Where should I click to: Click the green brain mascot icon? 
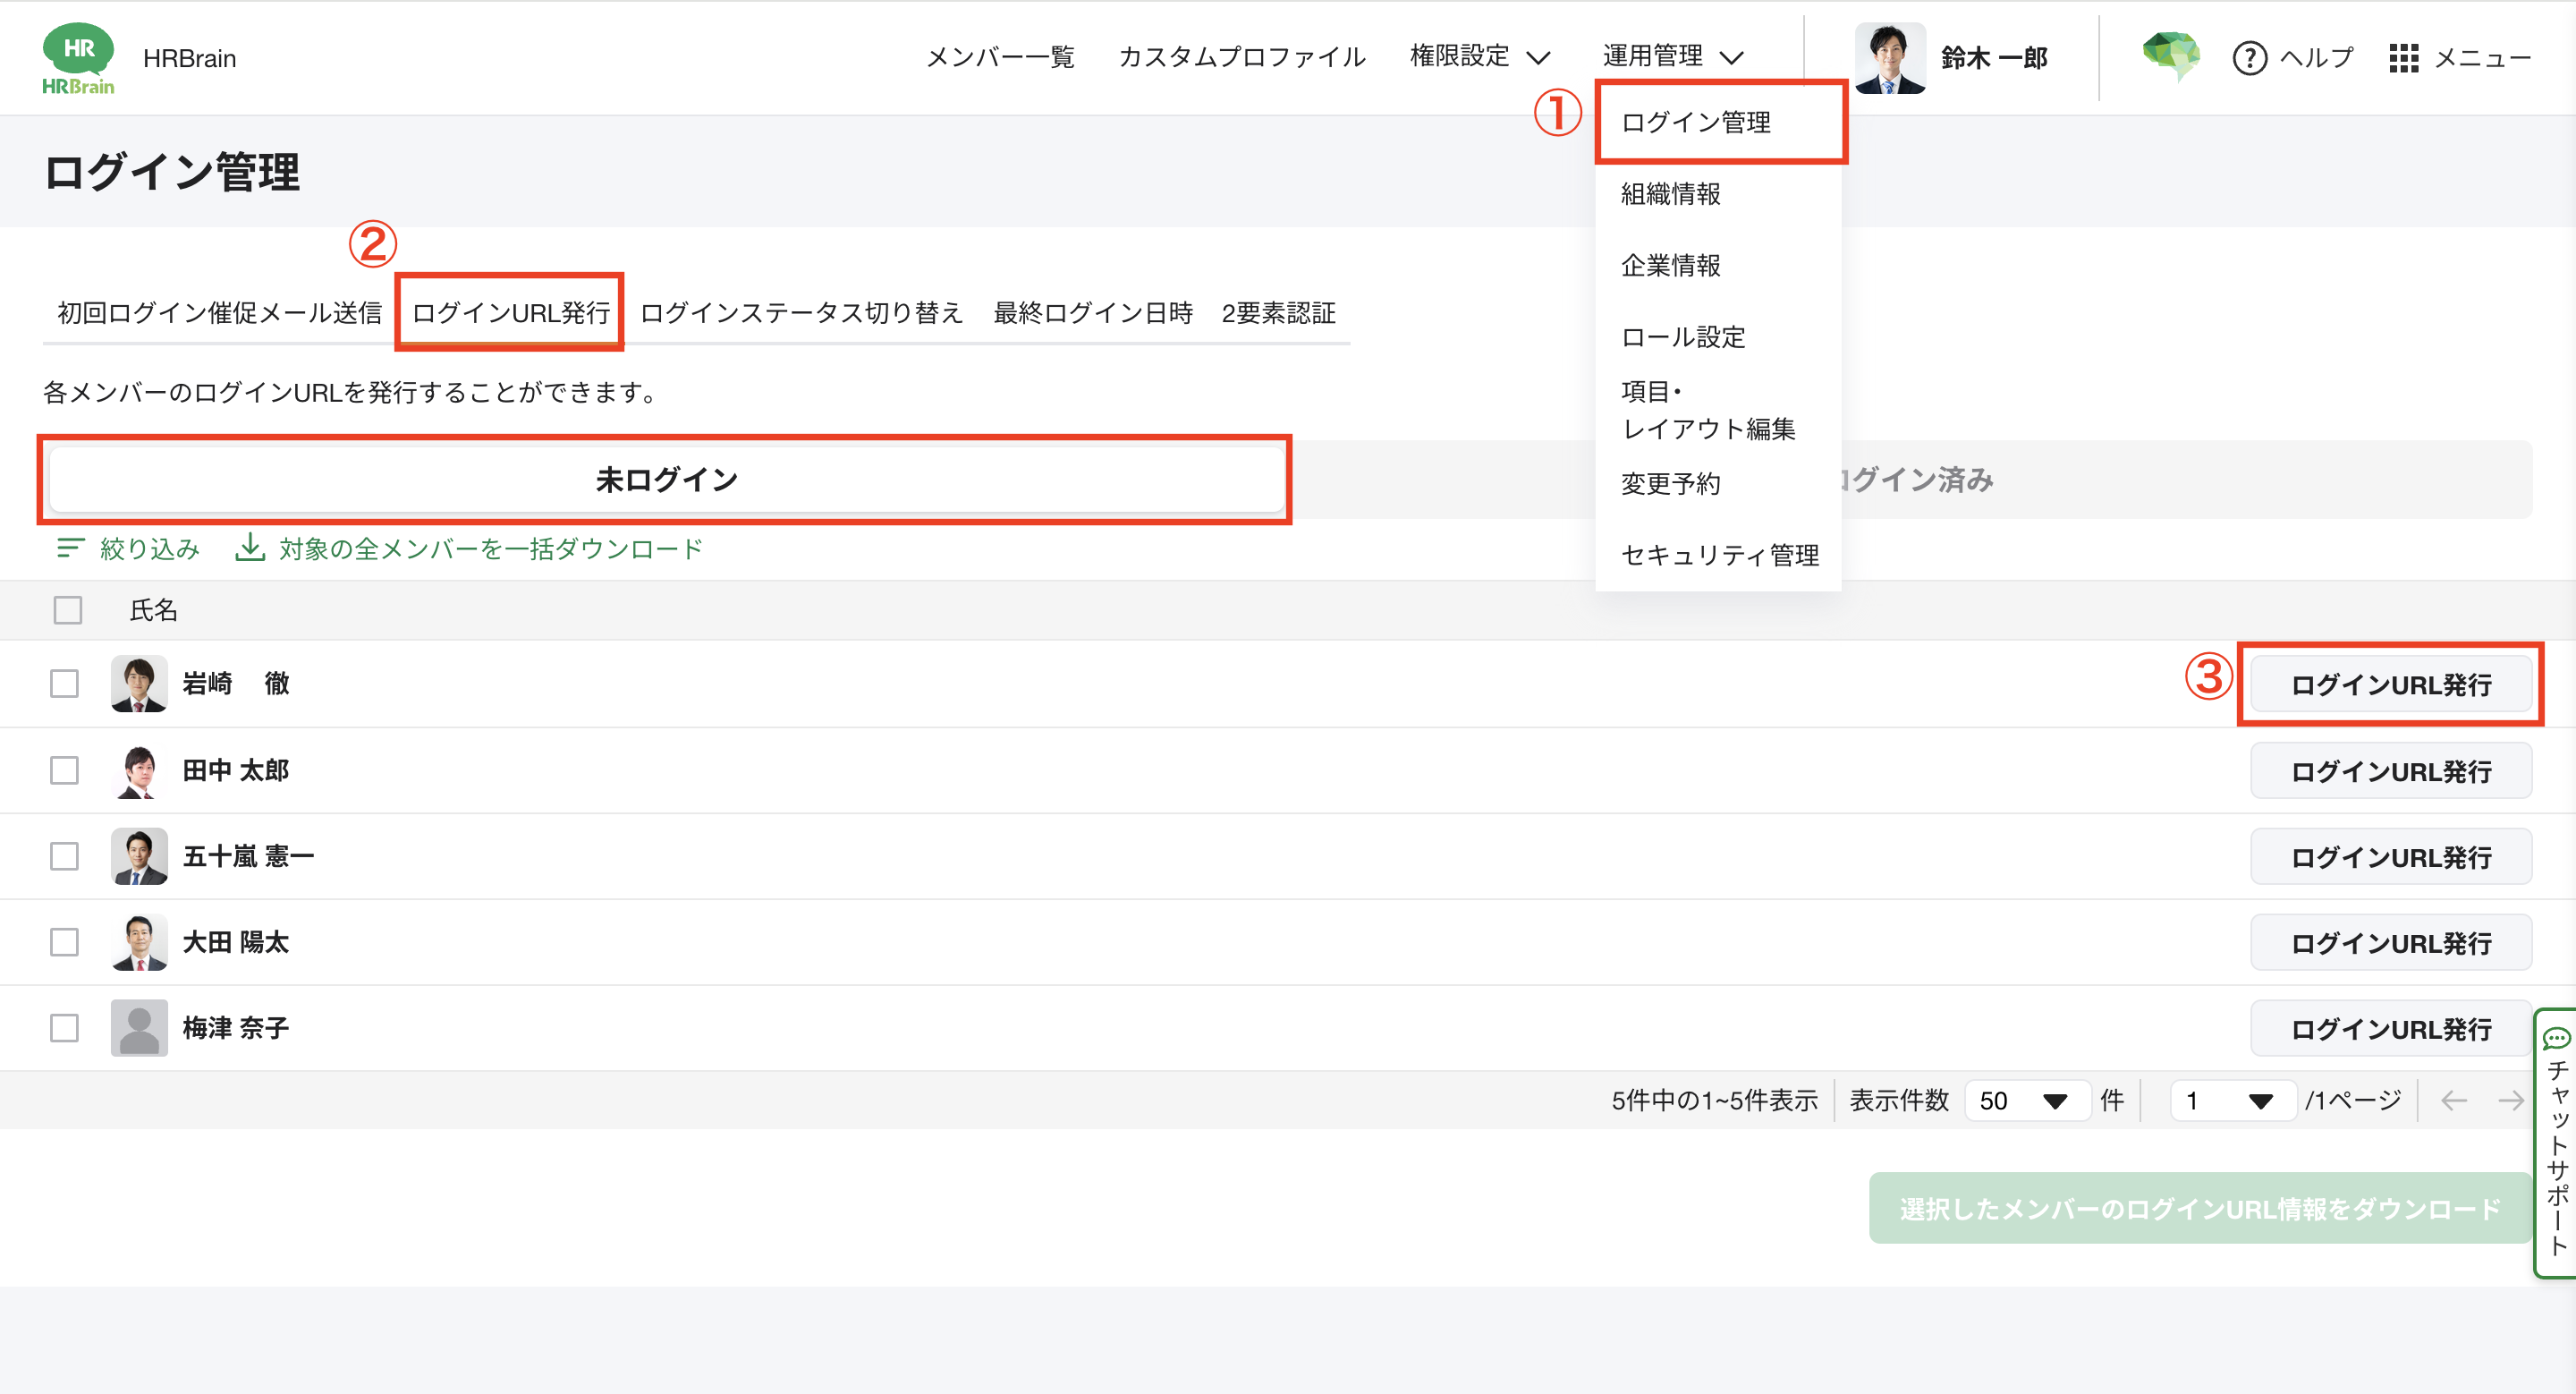(2170, 55)
